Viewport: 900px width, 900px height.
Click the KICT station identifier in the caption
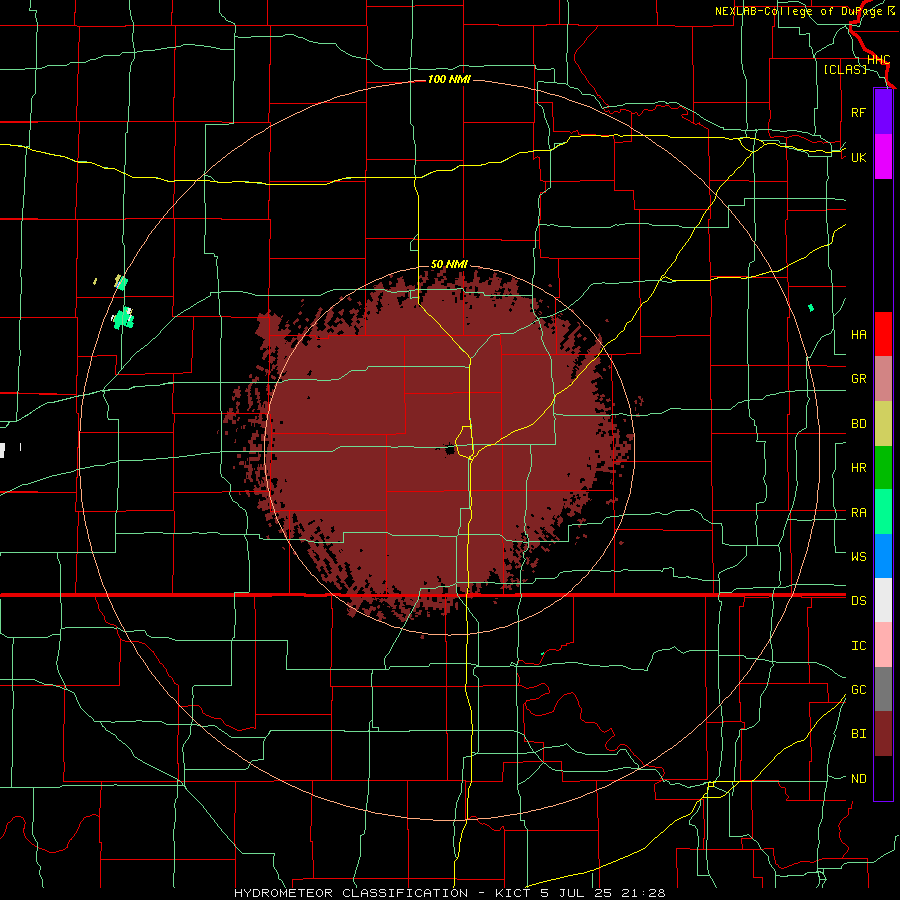pos(514,893)
